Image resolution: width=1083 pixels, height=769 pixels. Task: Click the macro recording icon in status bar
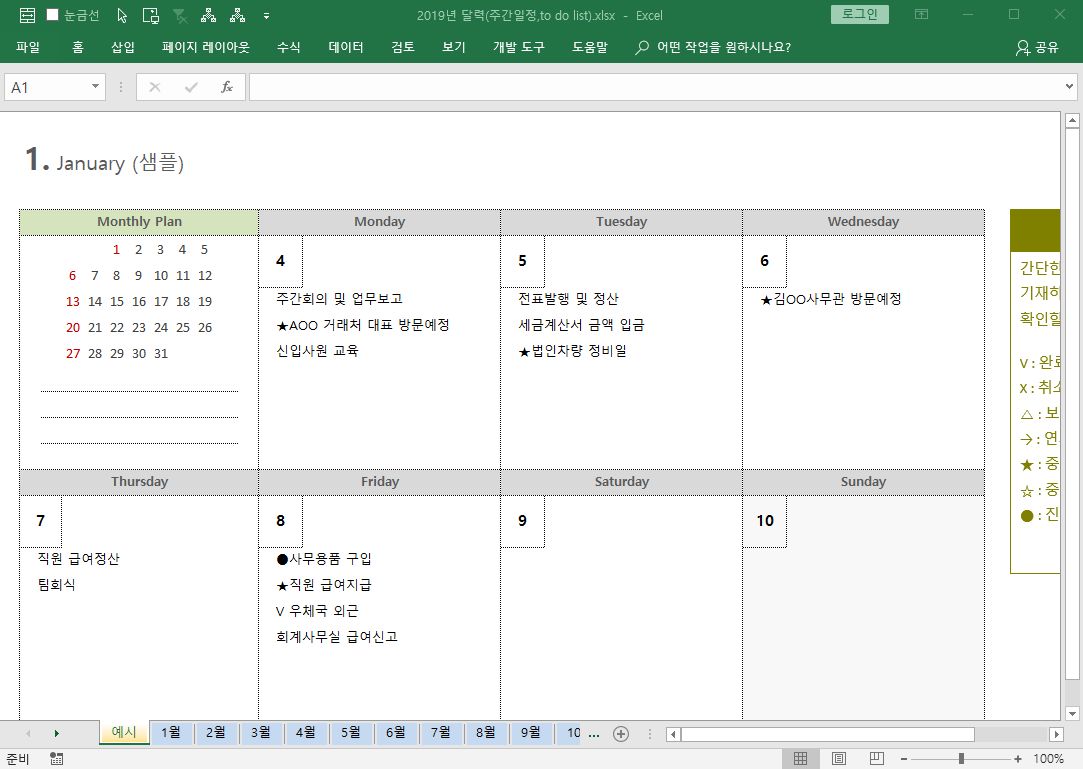(x=57, y=759)
